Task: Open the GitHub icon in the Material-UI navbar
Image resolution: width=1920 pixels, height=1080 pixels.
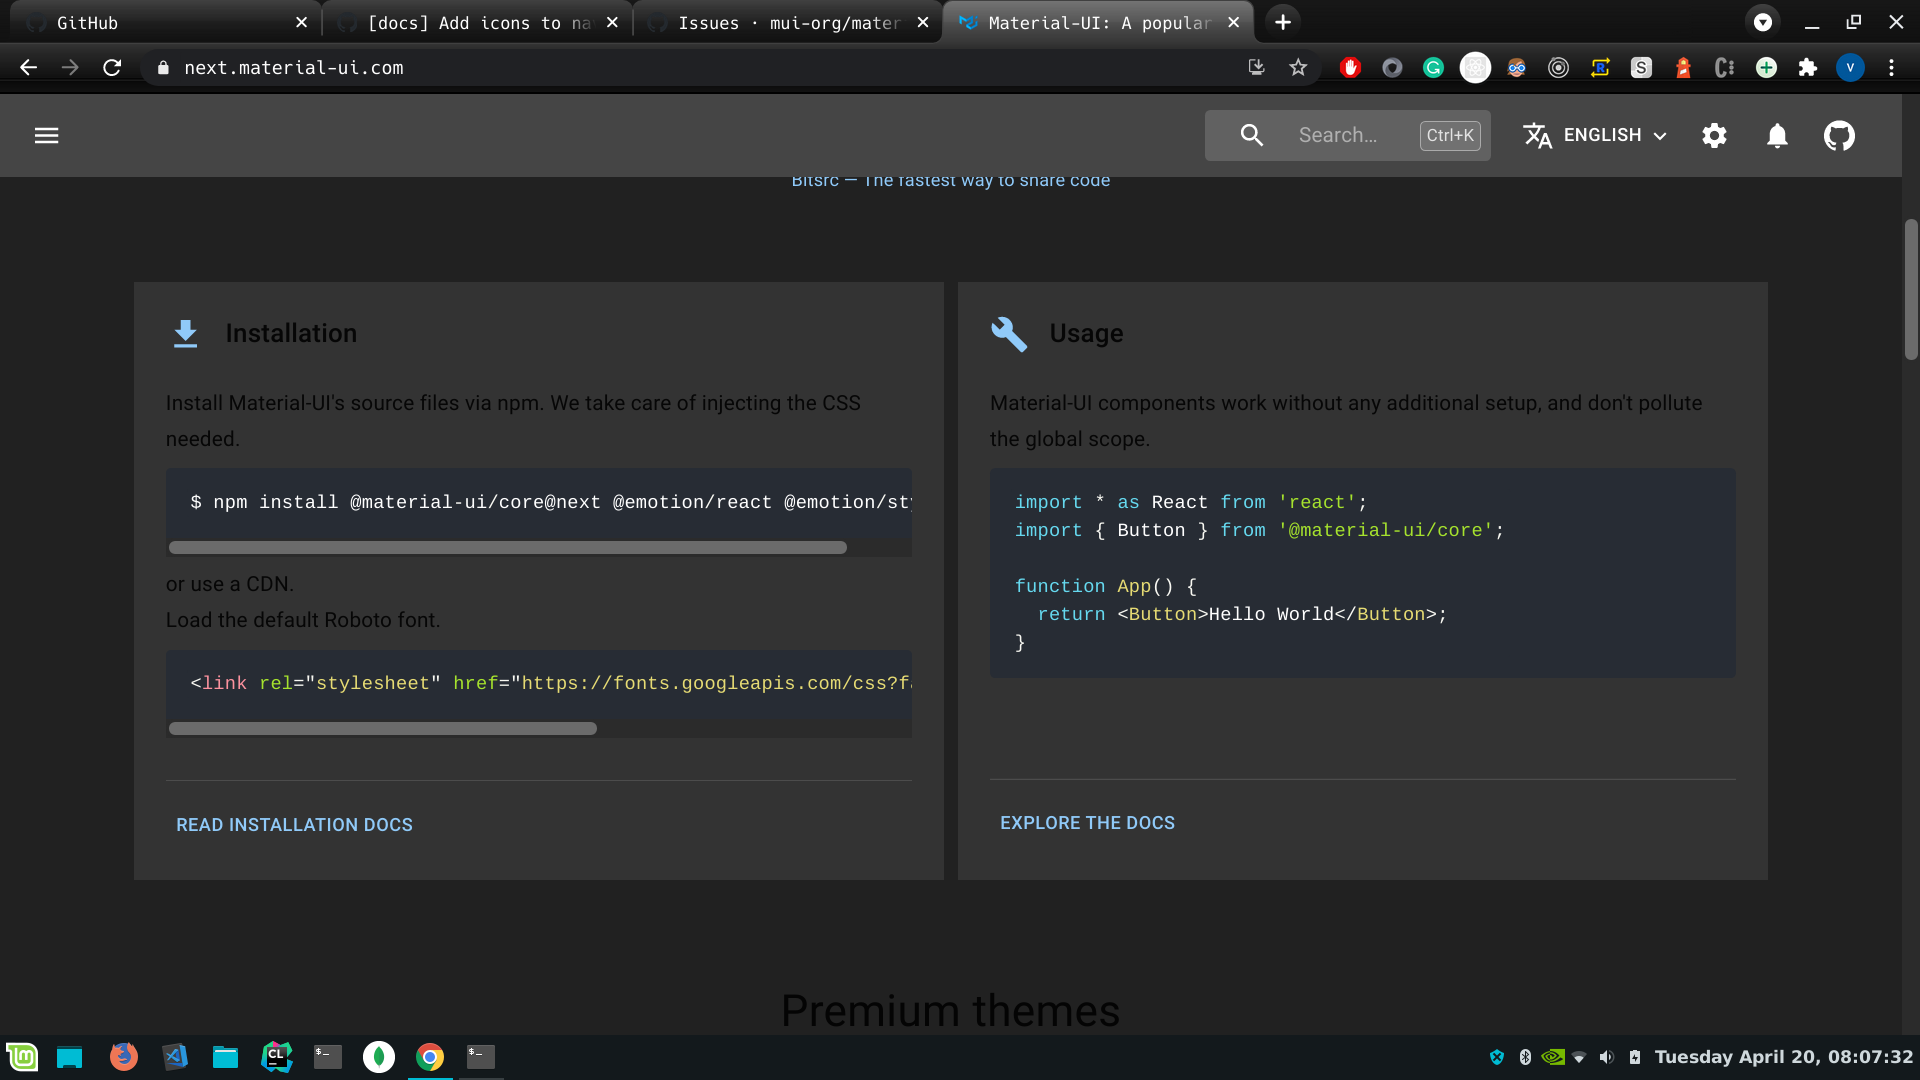Action: 1839,135
